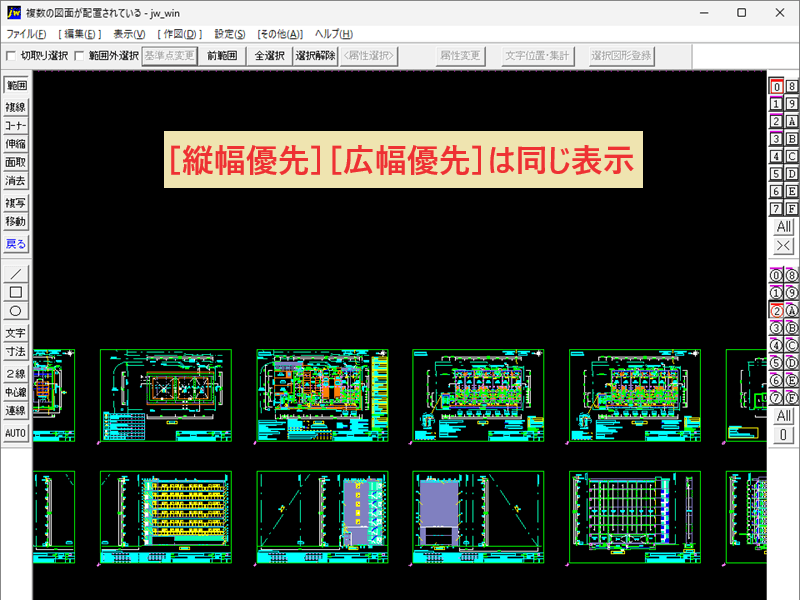800x600 pixels.
Task: Select the 範囲 range tool
Action: [x=16, y=85]
